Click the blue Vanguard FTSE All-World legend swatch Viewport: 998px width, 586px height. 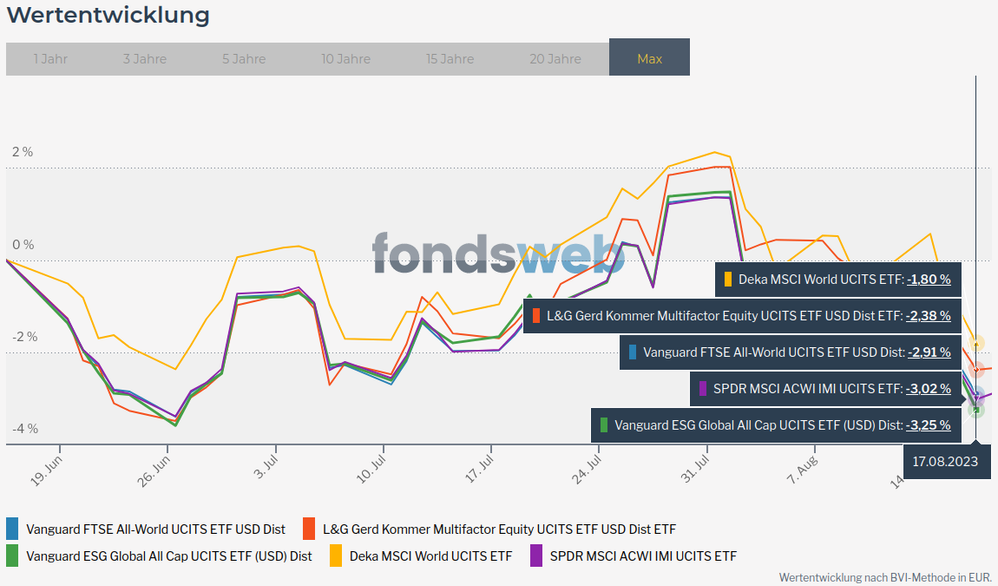pyautogui.click(x=12, y=529)
